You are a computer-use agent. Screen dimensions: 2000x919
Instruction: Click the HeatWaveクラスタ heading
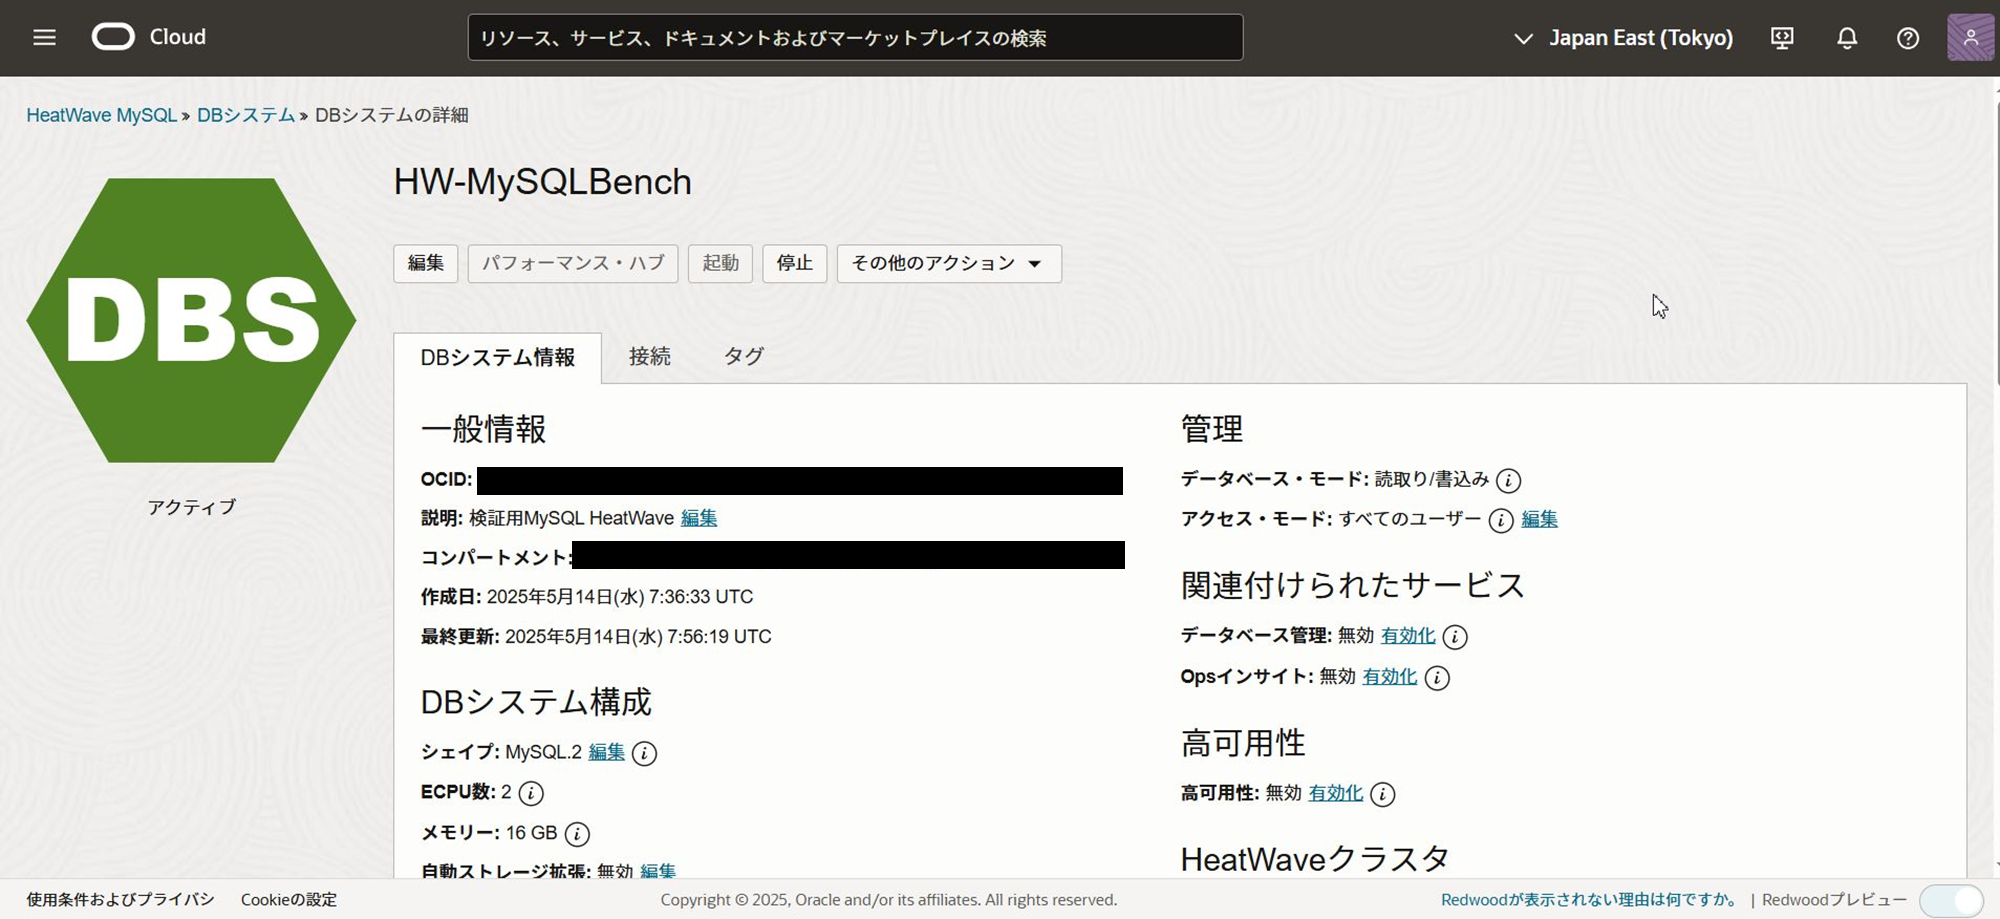click(x=1315, y=859)
